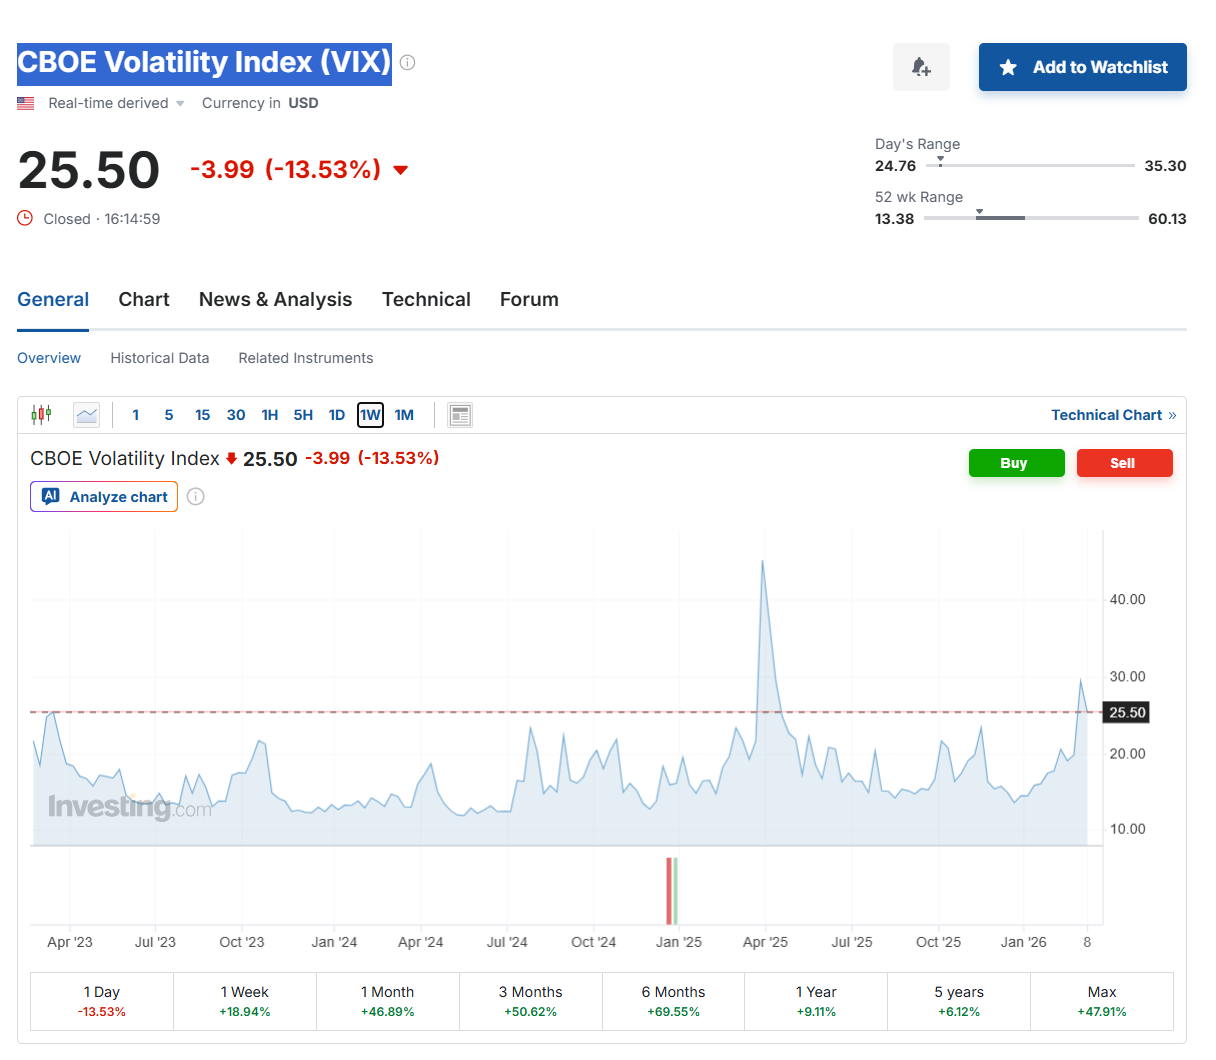This screenshot has width=1216, height=1060.
Task: Switch to the Chart tab
Action: point(144,299)
